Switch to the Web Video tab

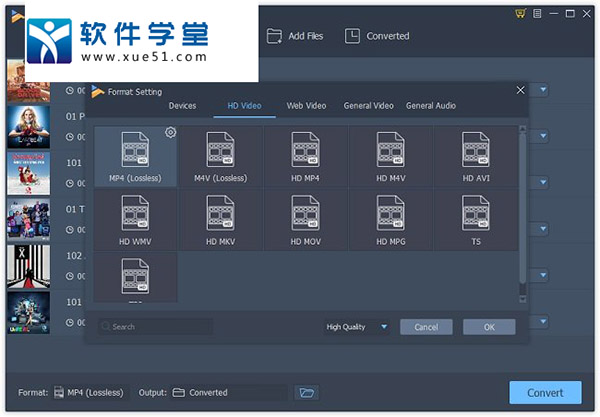pos(306,105)
